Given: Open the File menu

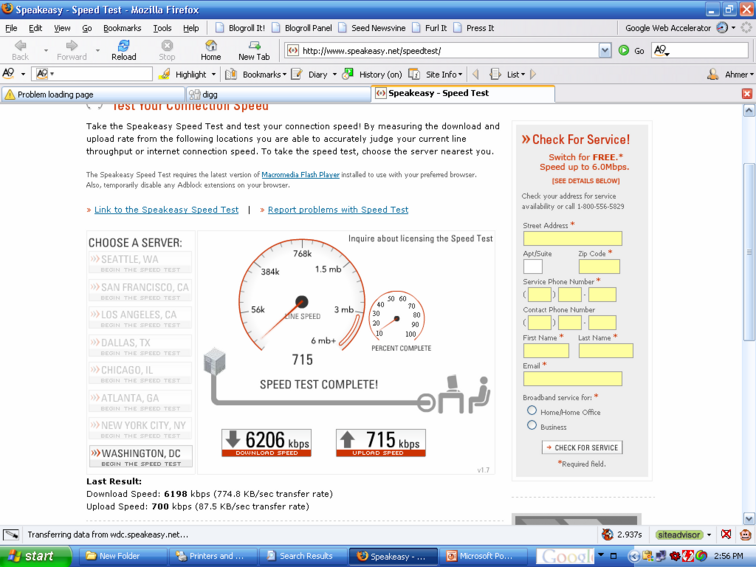Looking at the screenshot, I should click(x=11, y=28).
